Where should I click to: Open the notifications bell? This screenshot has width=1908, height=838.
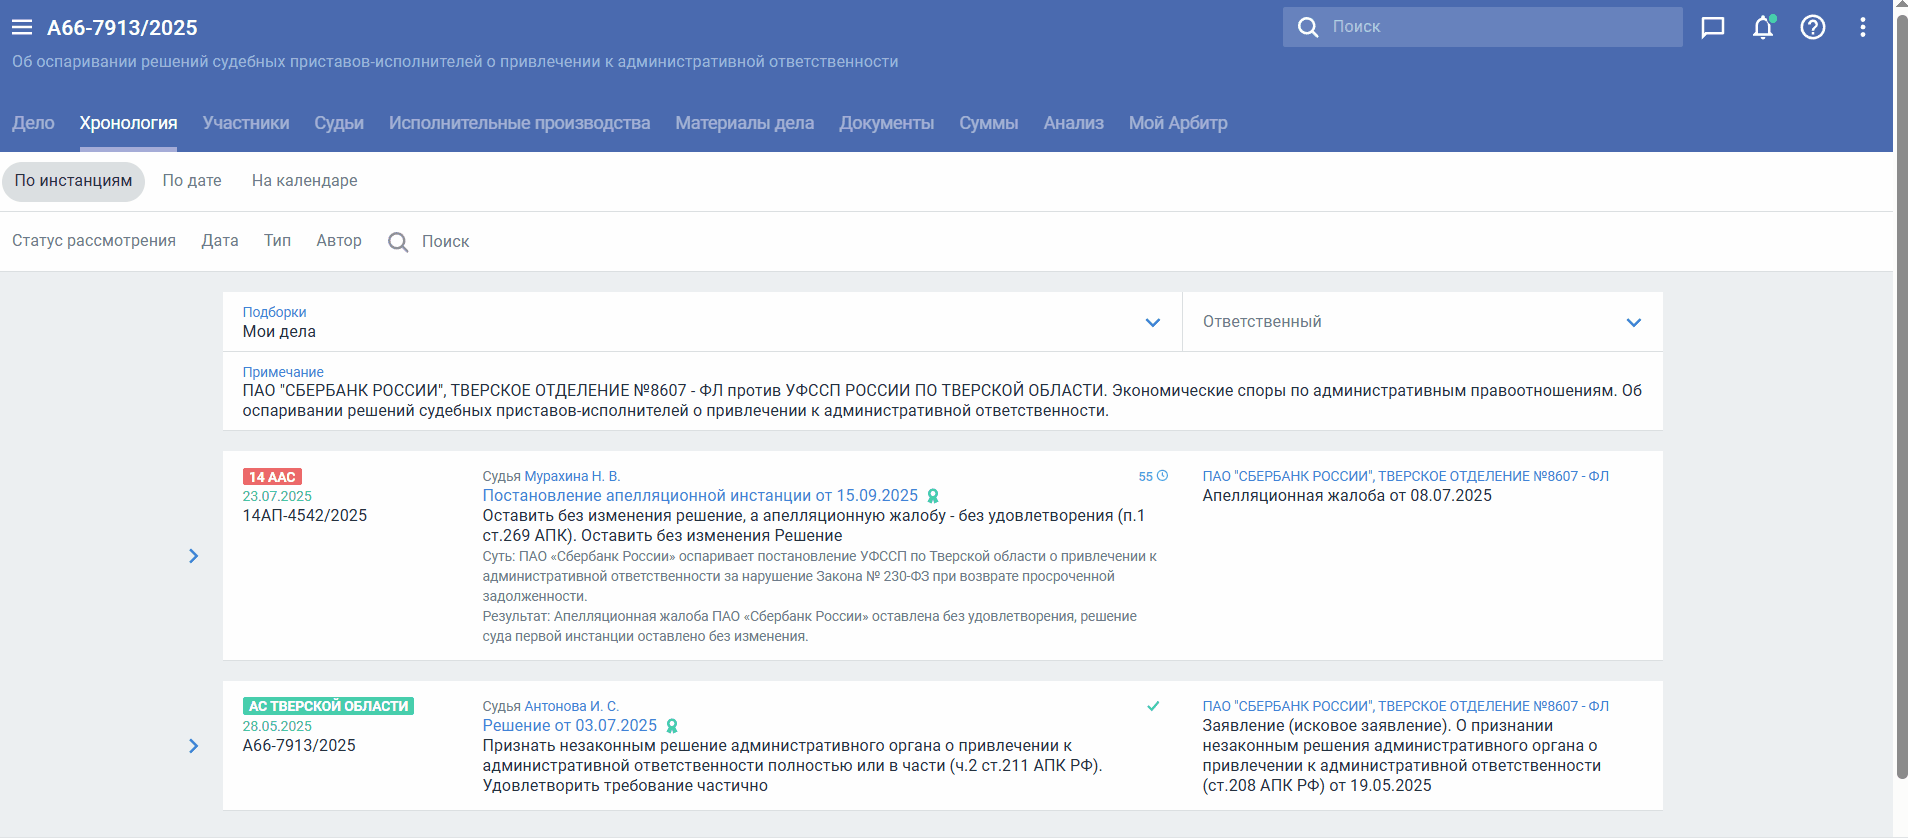click(1762, 27)
